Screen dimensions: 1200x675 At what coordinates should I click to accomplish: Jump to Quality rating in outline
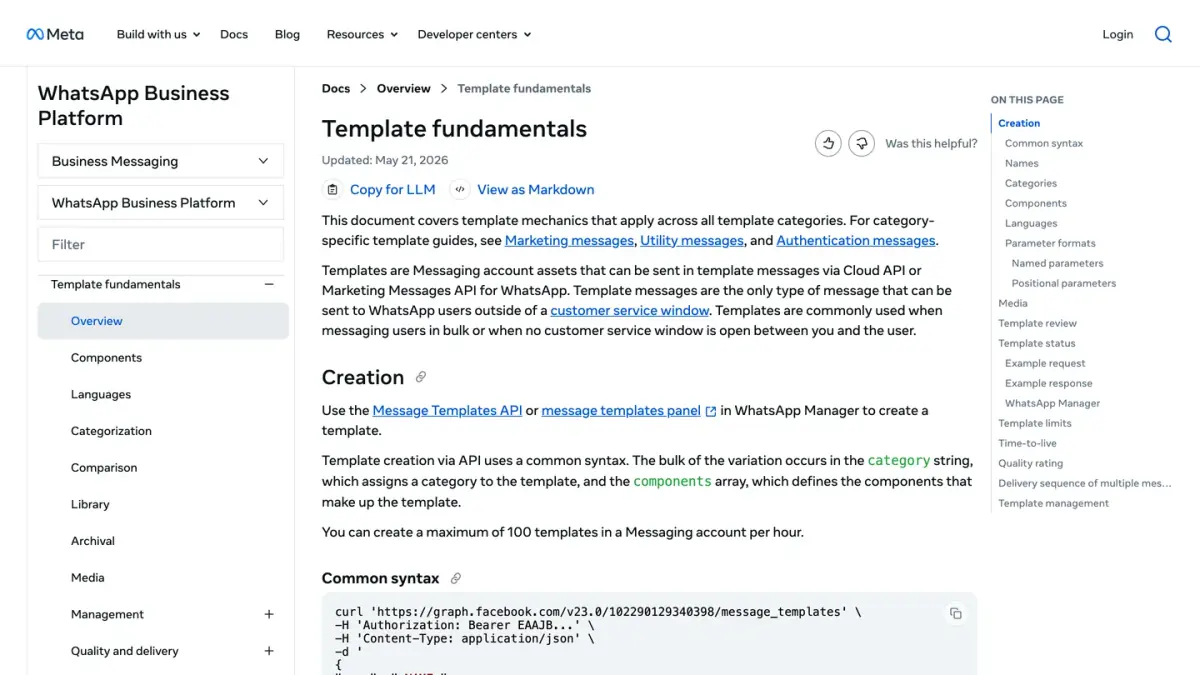click(x=1030, y=463)
